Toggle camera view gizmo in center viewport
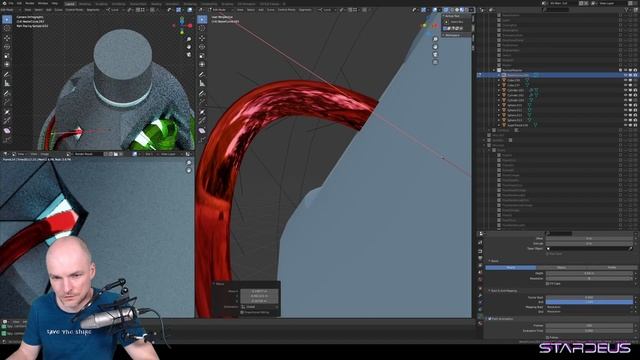 435,54
